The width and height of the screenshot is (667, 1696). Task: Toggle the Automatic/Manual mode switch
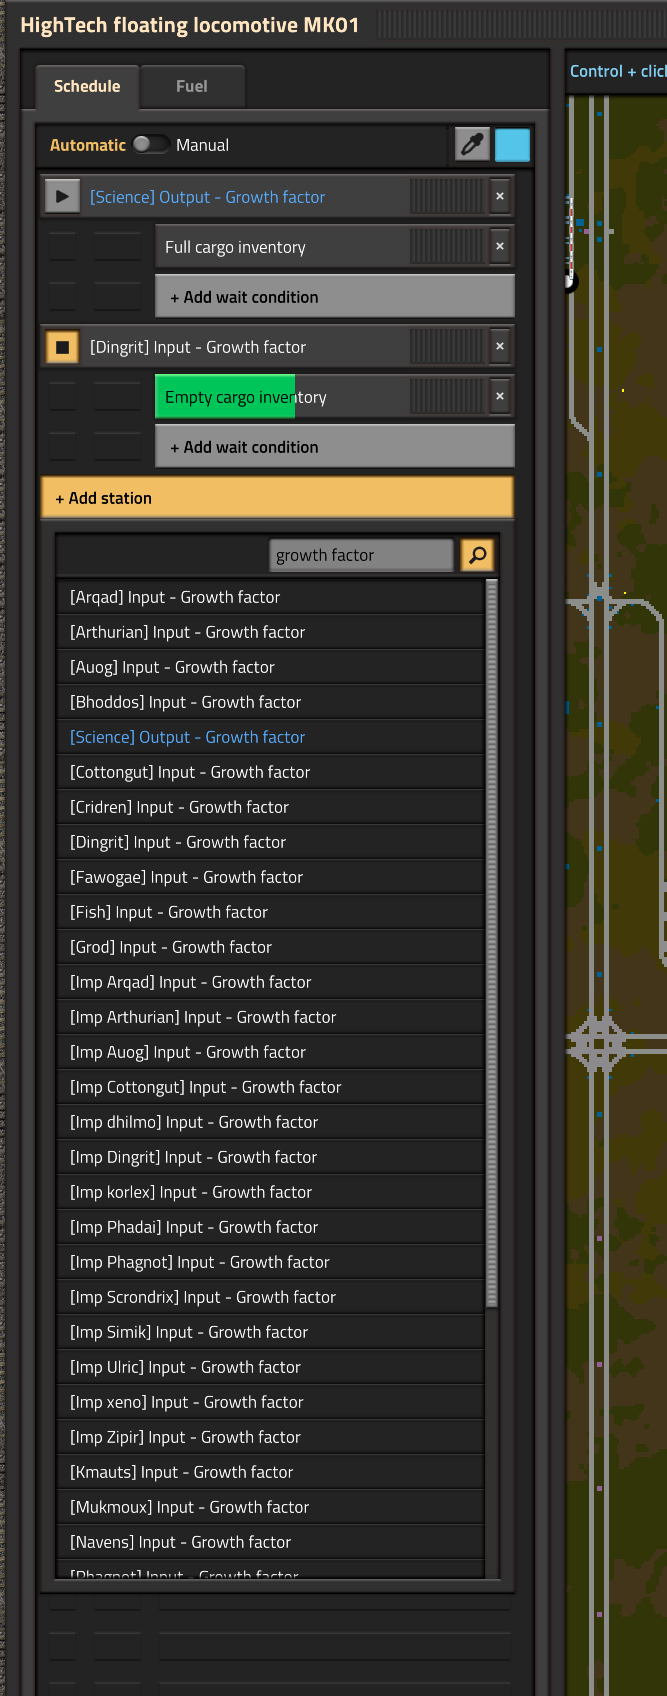click(x=151, y=145)
